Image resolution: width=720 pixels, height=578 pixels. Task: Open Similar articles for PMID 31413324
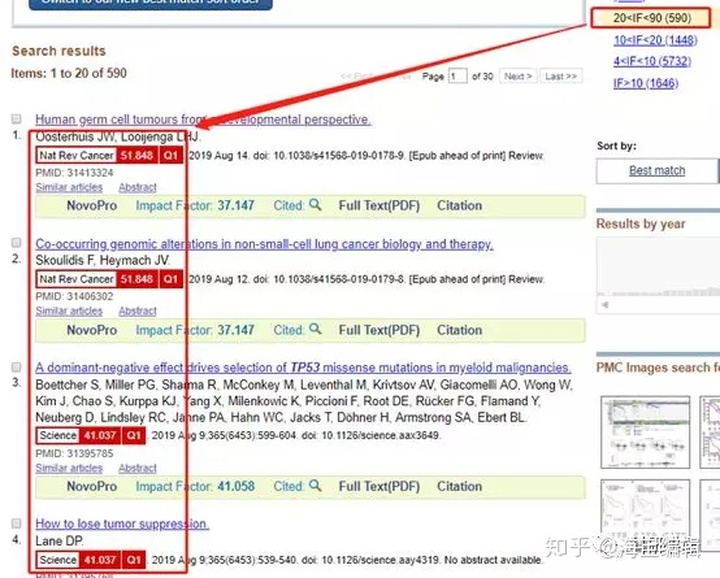click(x=69, y=187)
